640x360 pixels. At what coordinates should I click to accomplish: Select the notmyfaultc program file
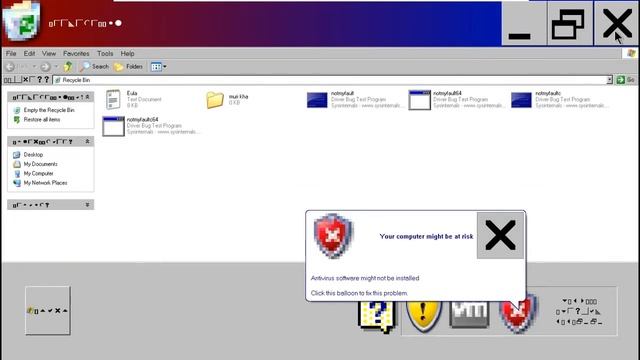pyautogui.click(x=559, y=100)
